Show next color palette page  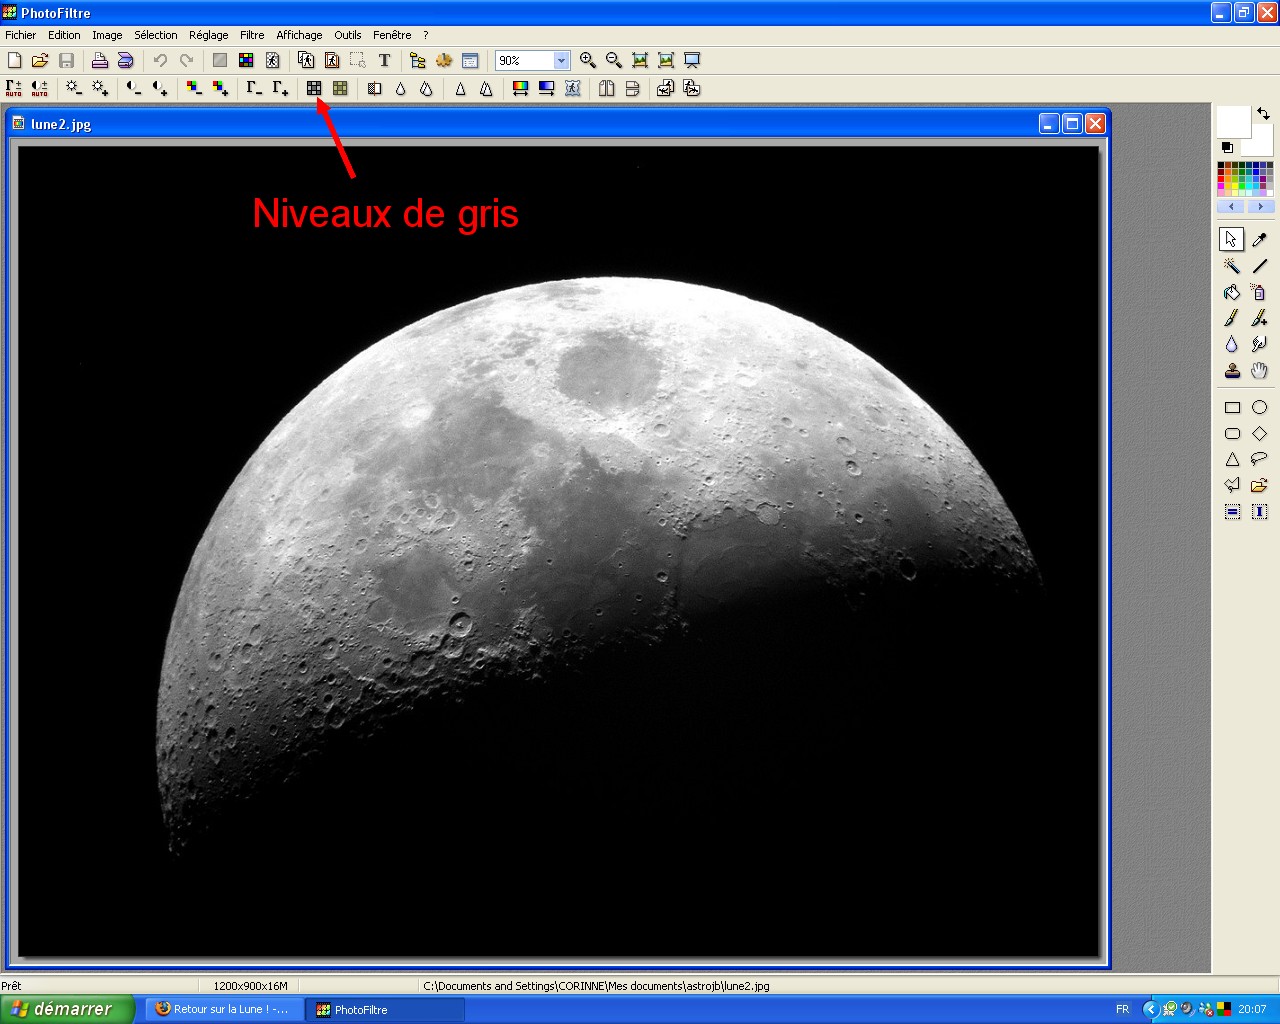[1260, 207]
